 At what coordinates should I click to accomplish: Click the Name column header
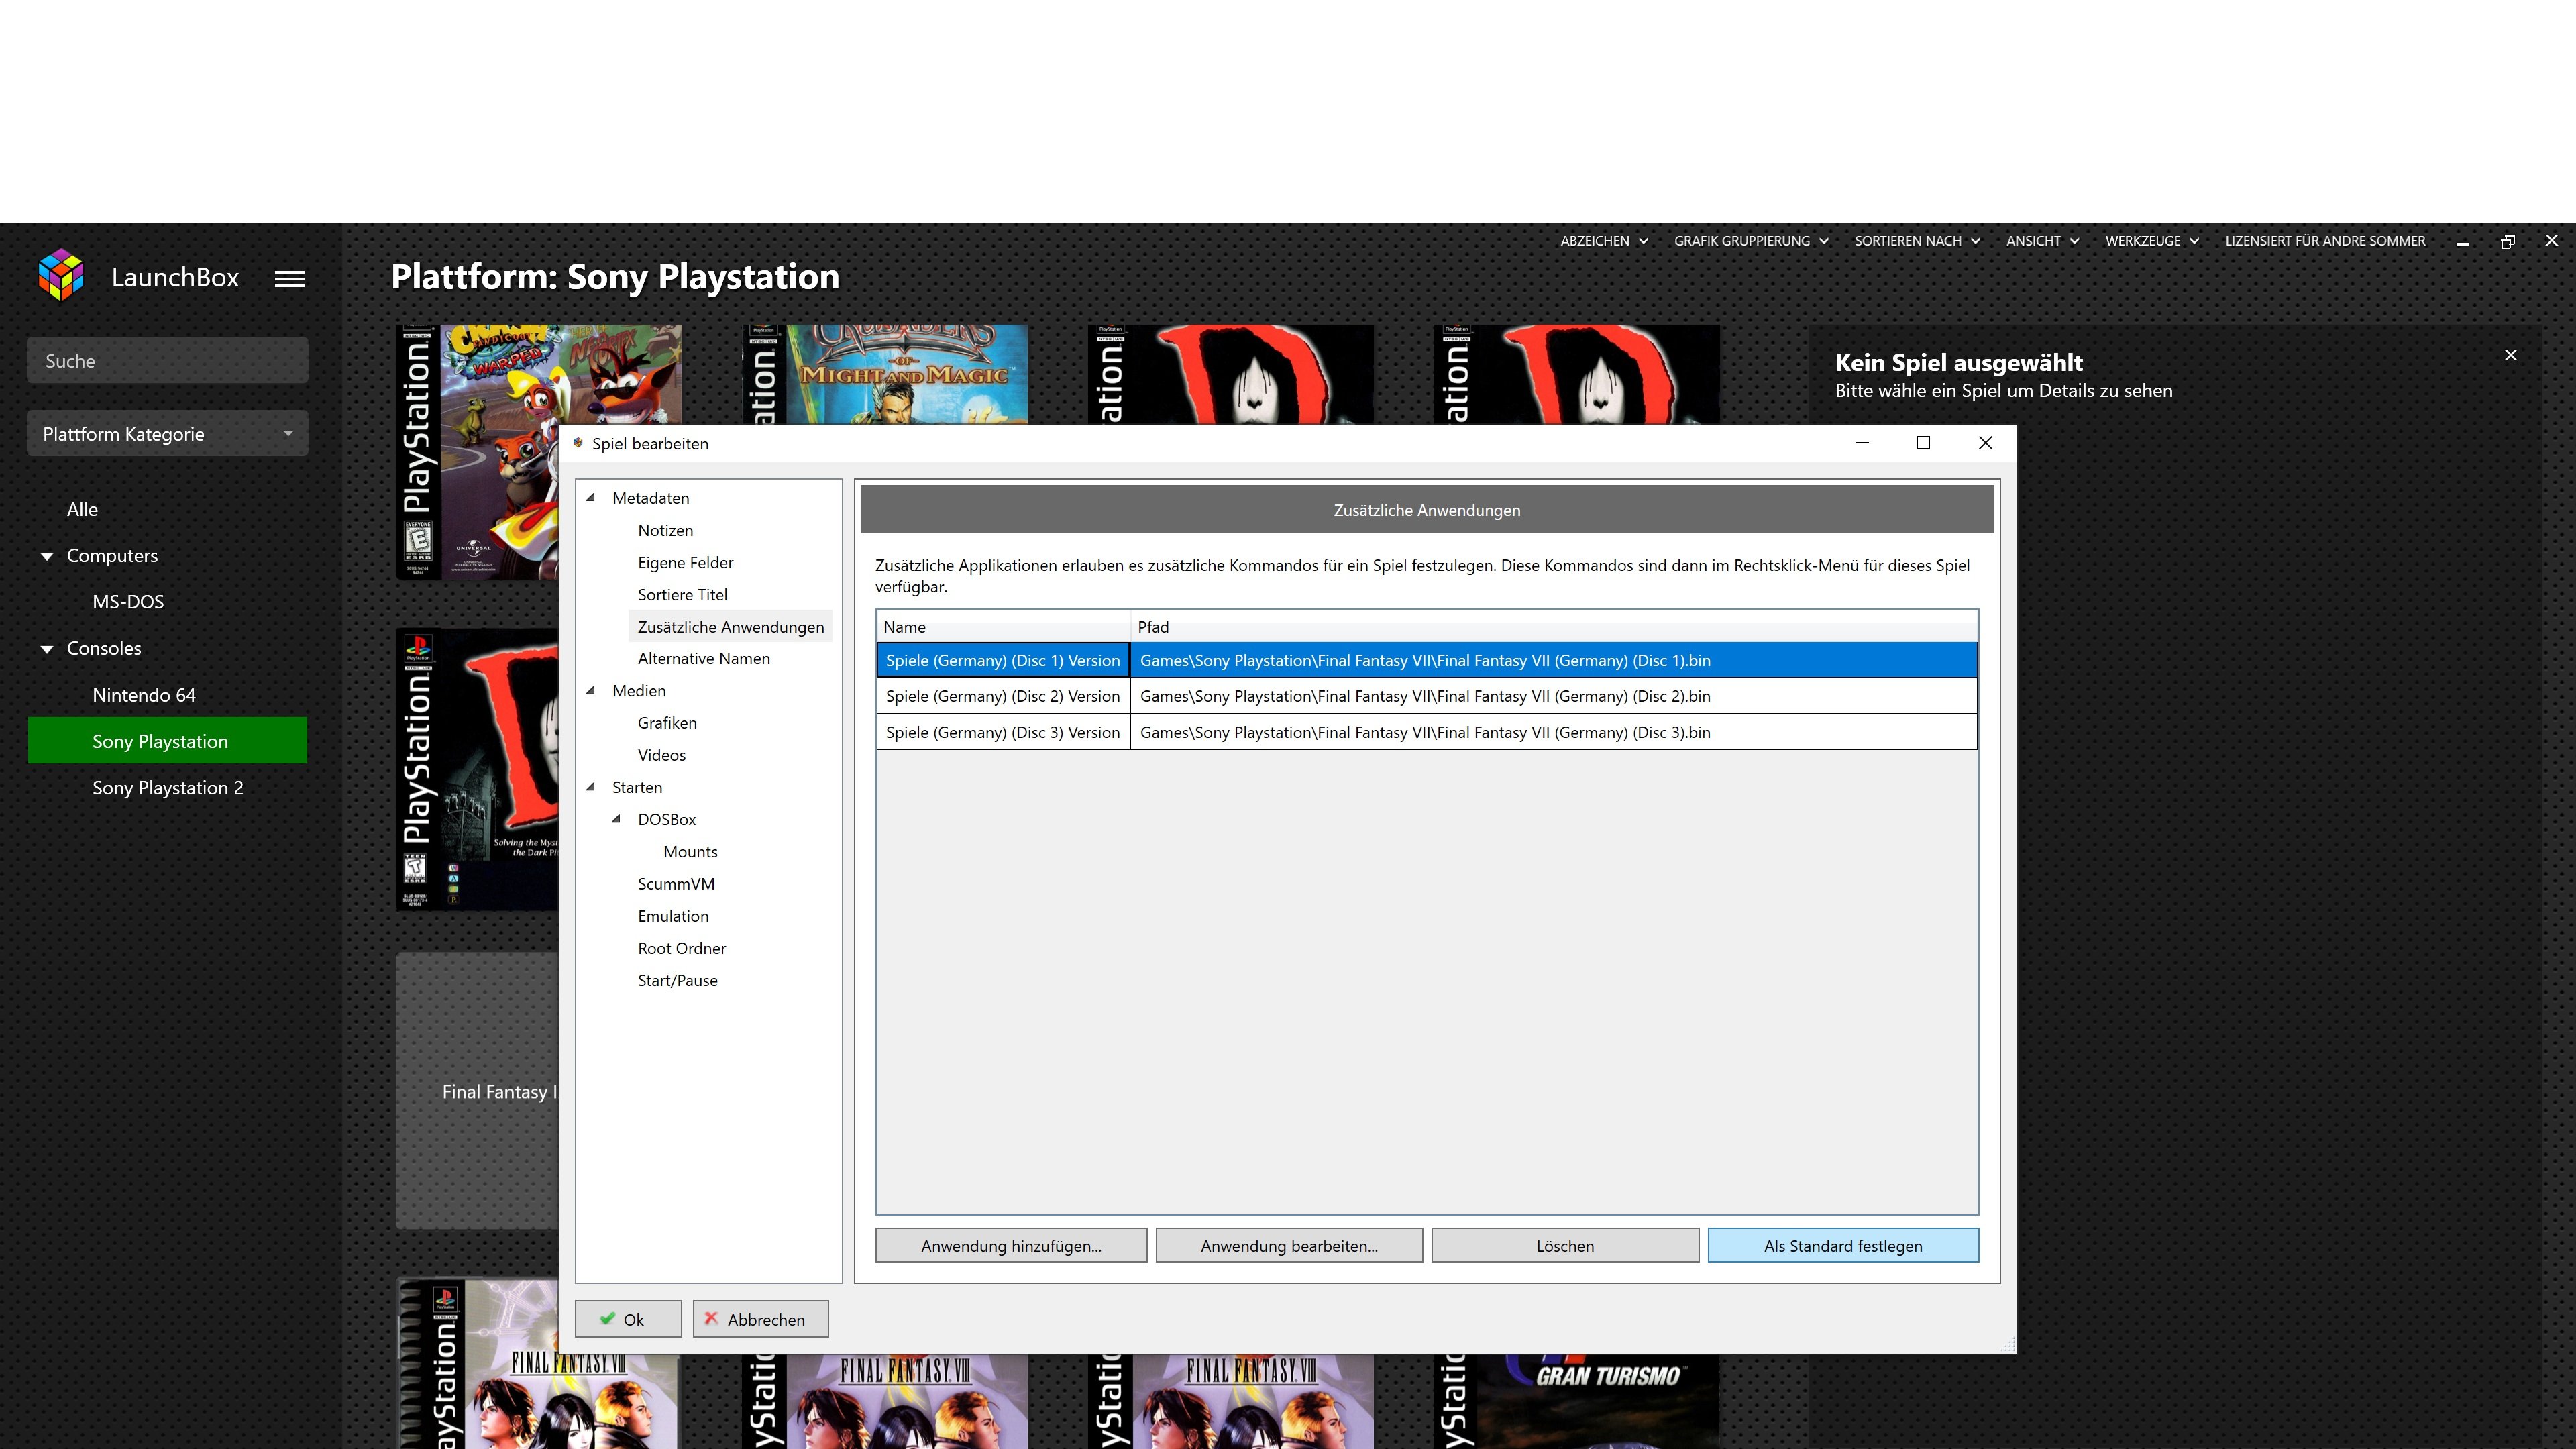click(1003, 626)
